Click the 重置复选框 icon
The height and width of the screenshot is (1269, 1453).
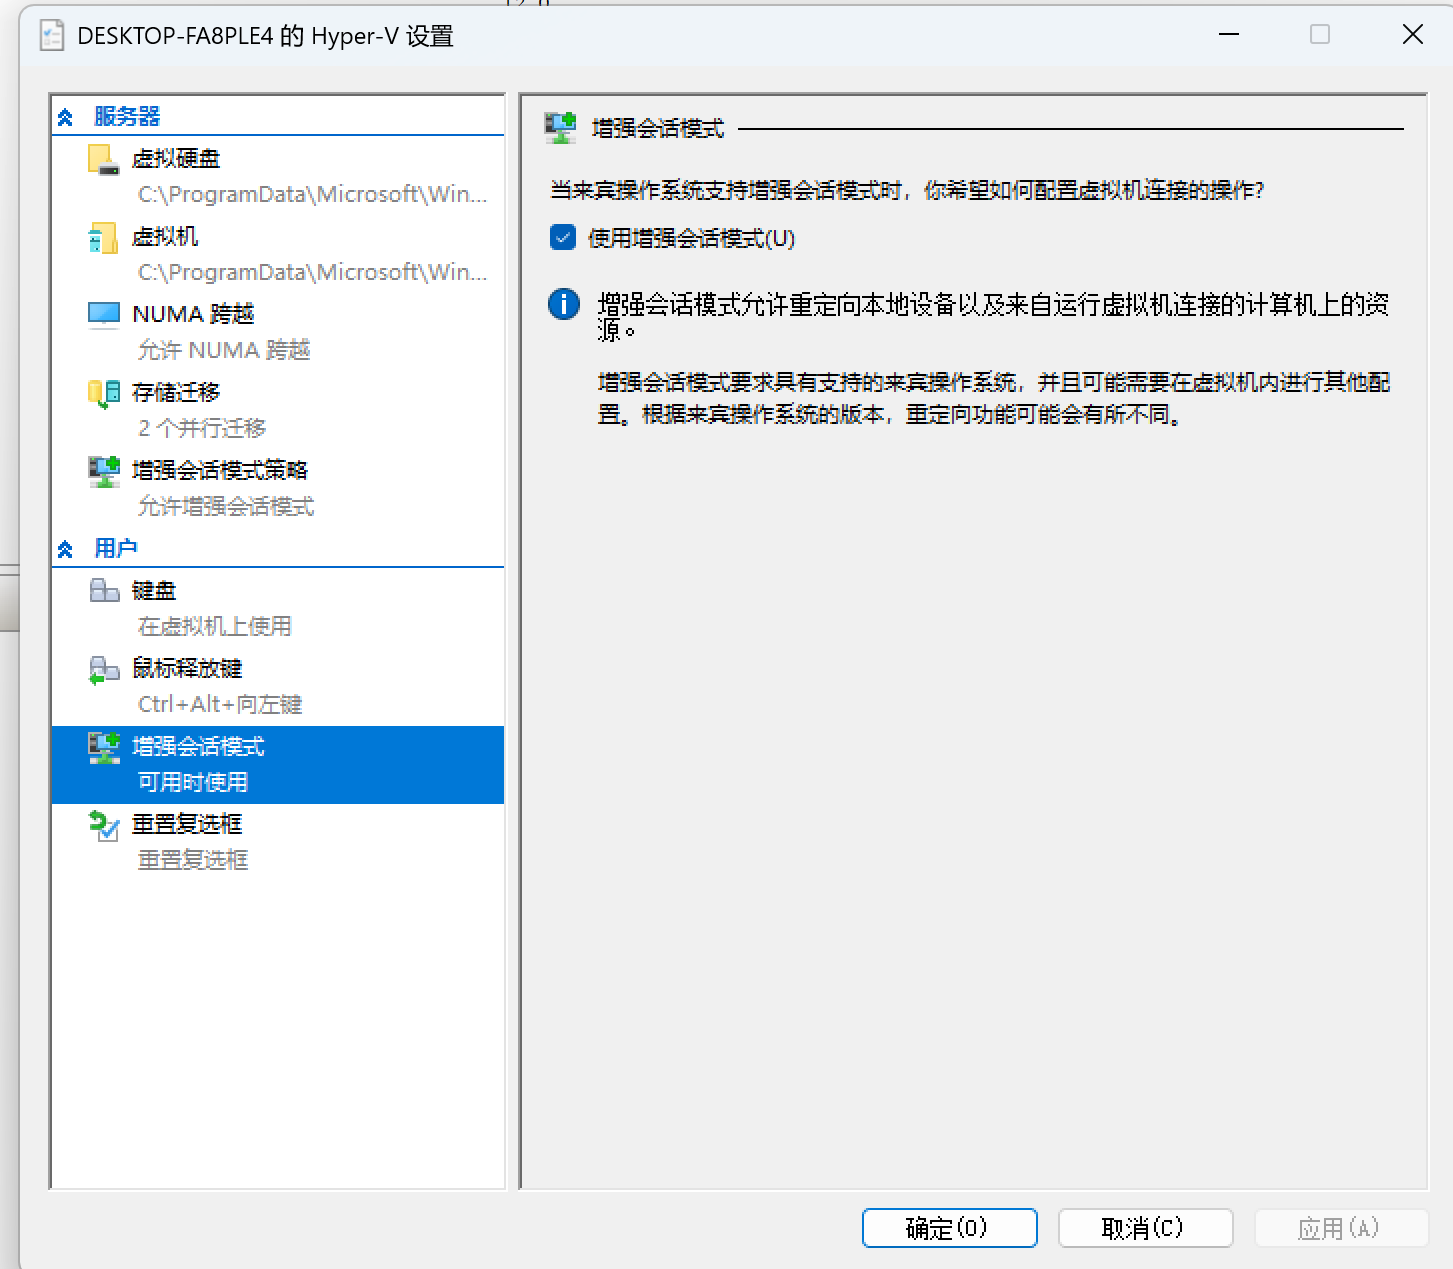click(x=104, y=825)
